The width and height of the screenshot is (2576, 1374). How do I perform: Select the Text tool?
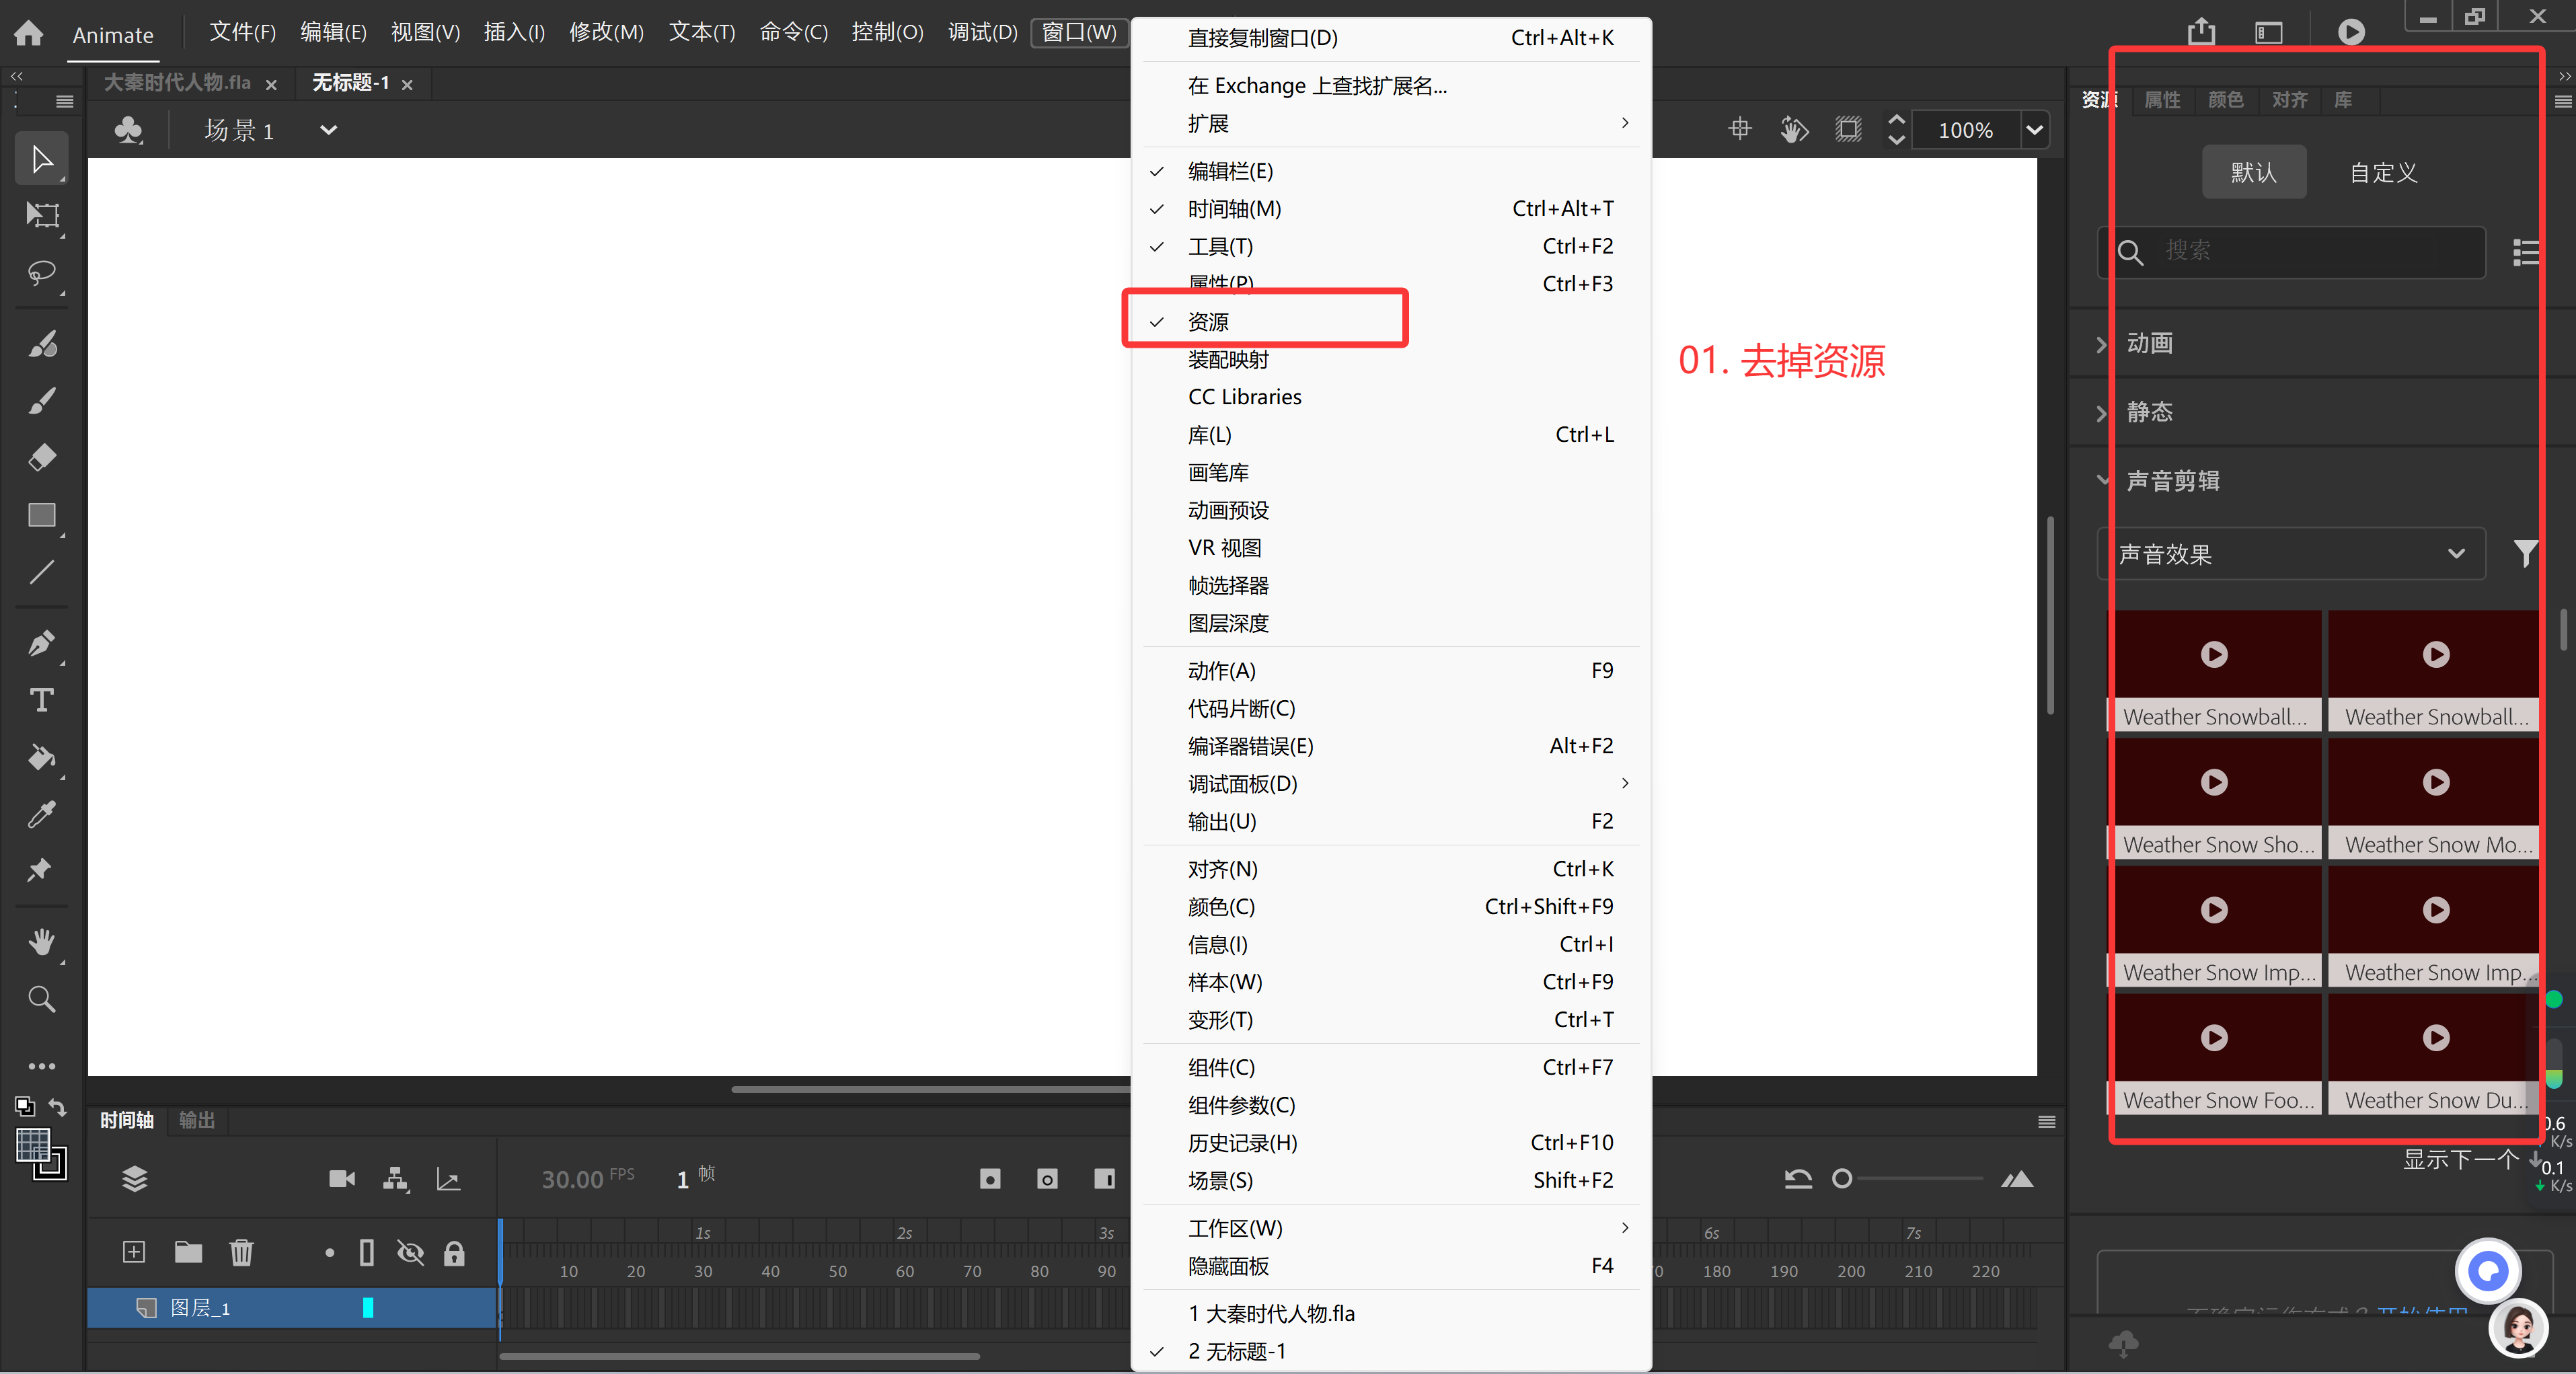point(42,700)
